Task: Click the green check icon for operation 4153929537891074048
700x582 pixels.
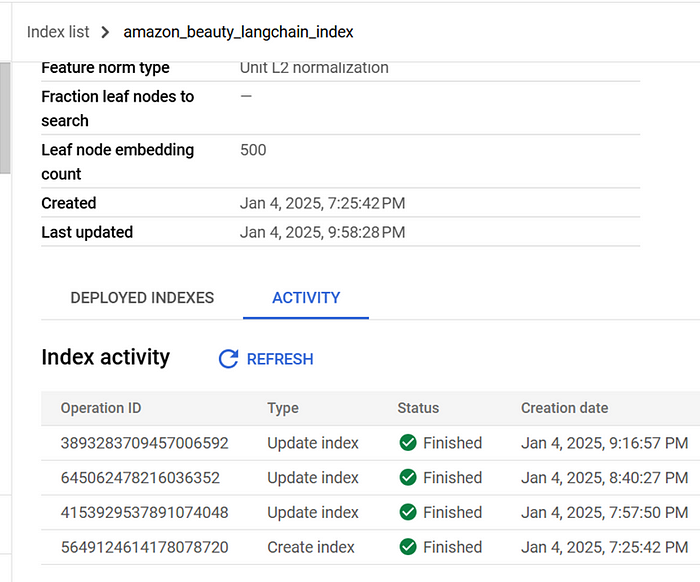Action: point(408,512)
